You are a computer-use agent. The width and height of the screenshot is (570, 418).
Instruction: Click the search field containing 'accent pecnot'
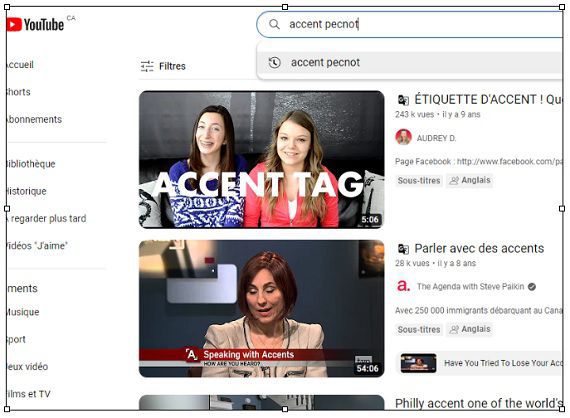410,24
